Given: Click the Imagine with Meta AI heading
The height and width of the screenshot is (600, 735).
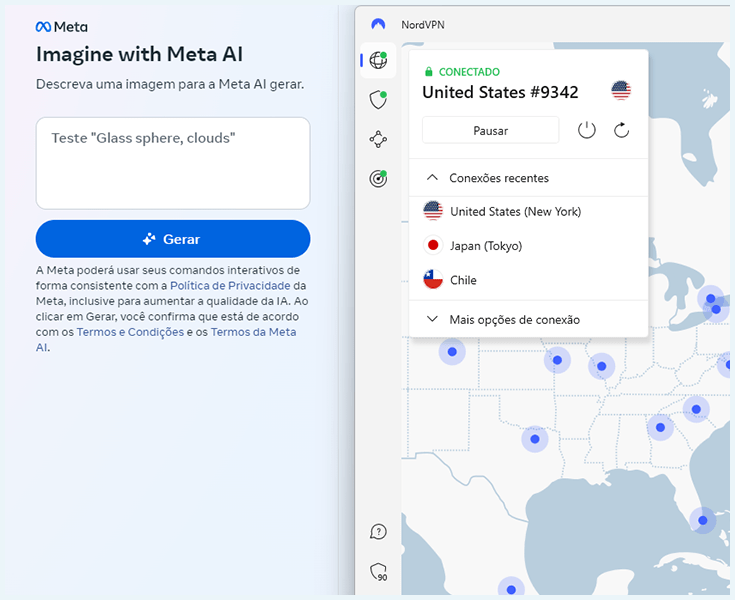Looking at the screenshot, I should click(x=140, y=54).
